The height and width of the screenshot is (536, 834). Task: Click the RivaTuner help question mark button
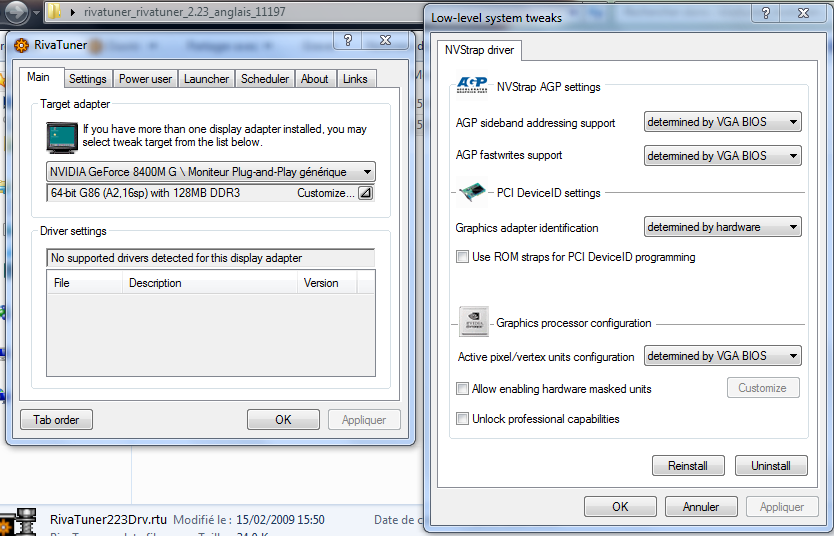point(348,40)
